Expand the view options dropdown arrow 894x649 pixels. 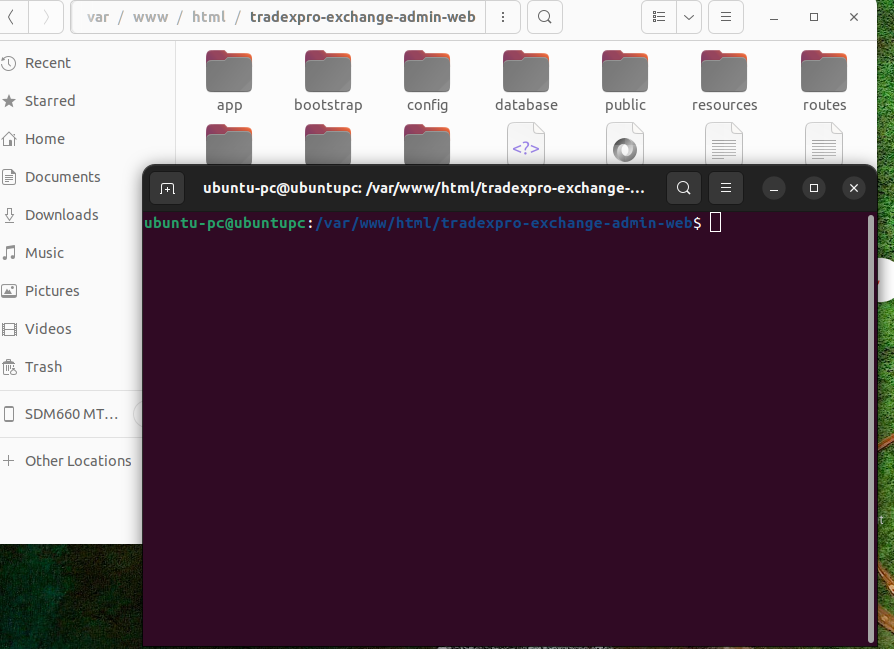(x=689, y=17)
